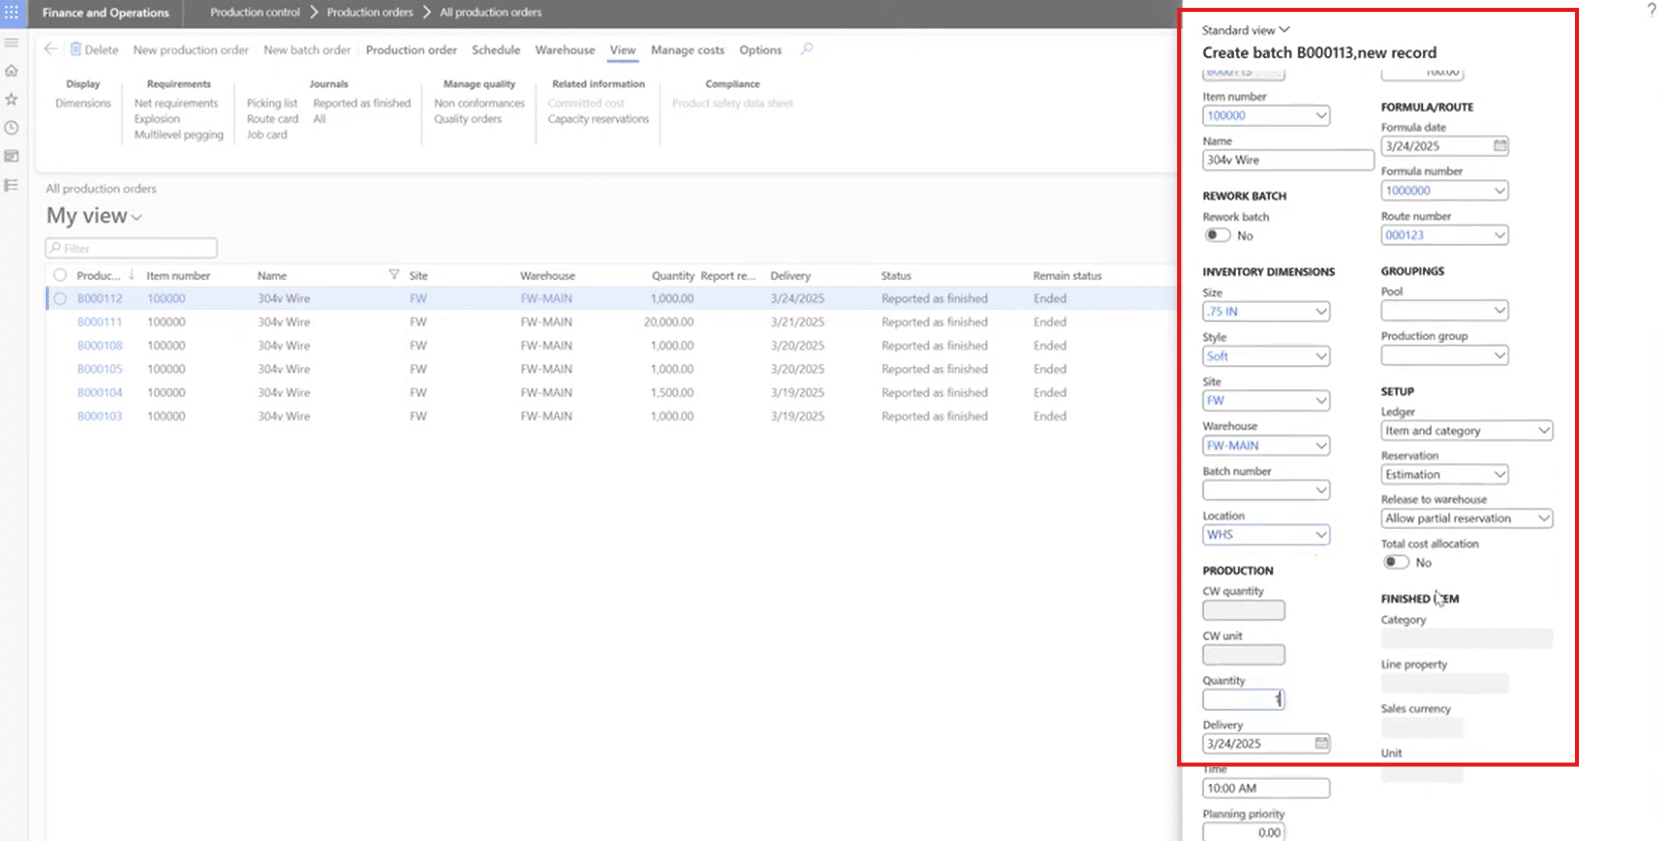Open Favorites star icon in sidebar
This screenshot has width=1668, height=841.
(x=12, y=99)
